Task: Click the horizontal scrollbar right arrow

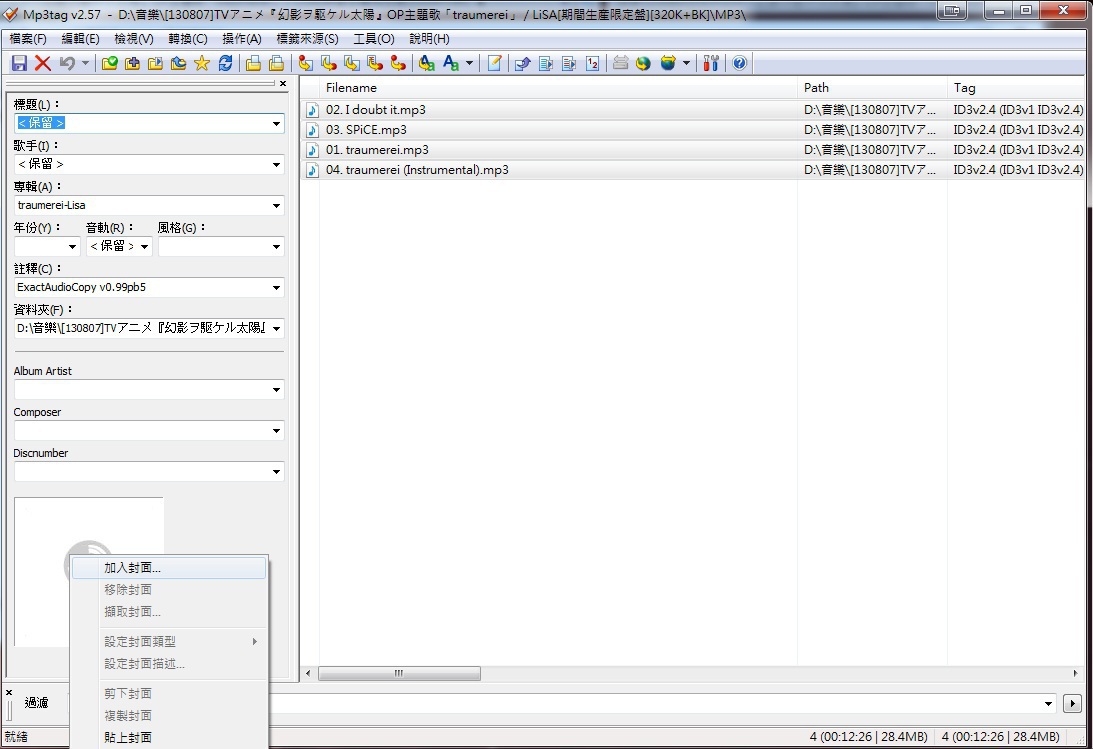Action: 1076,674
